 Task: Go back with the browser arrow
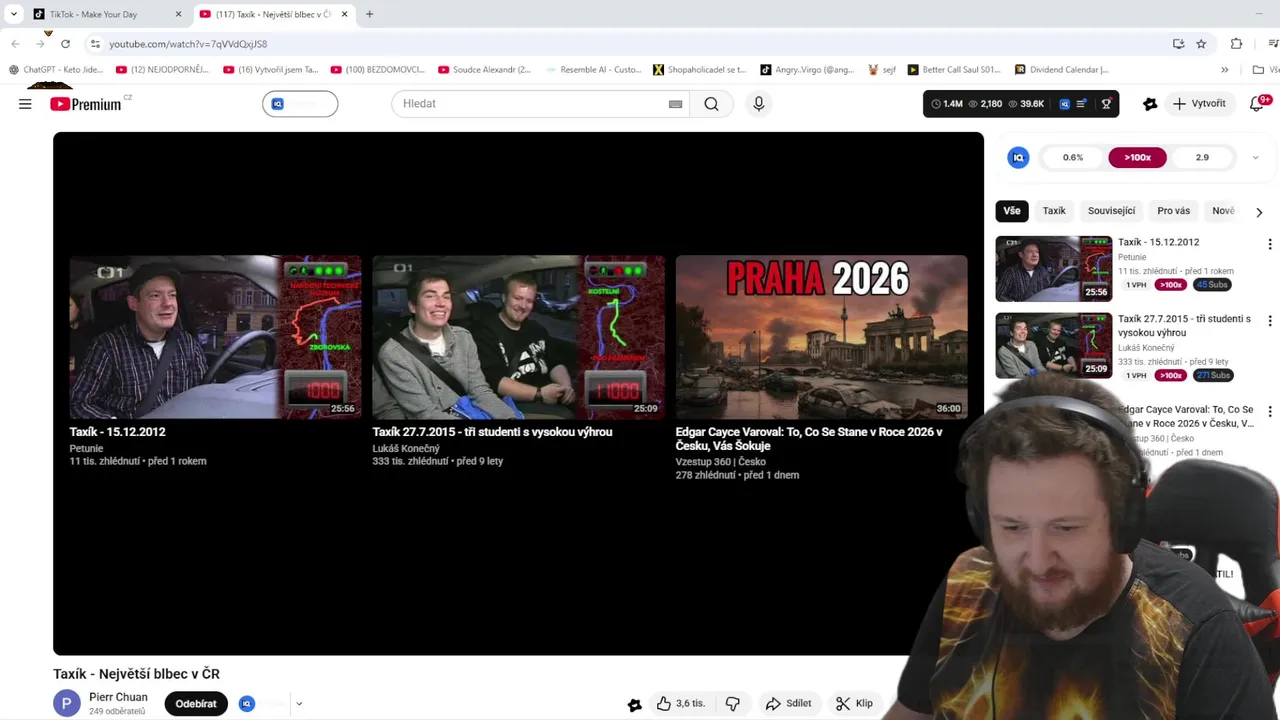tap(15, 44)
